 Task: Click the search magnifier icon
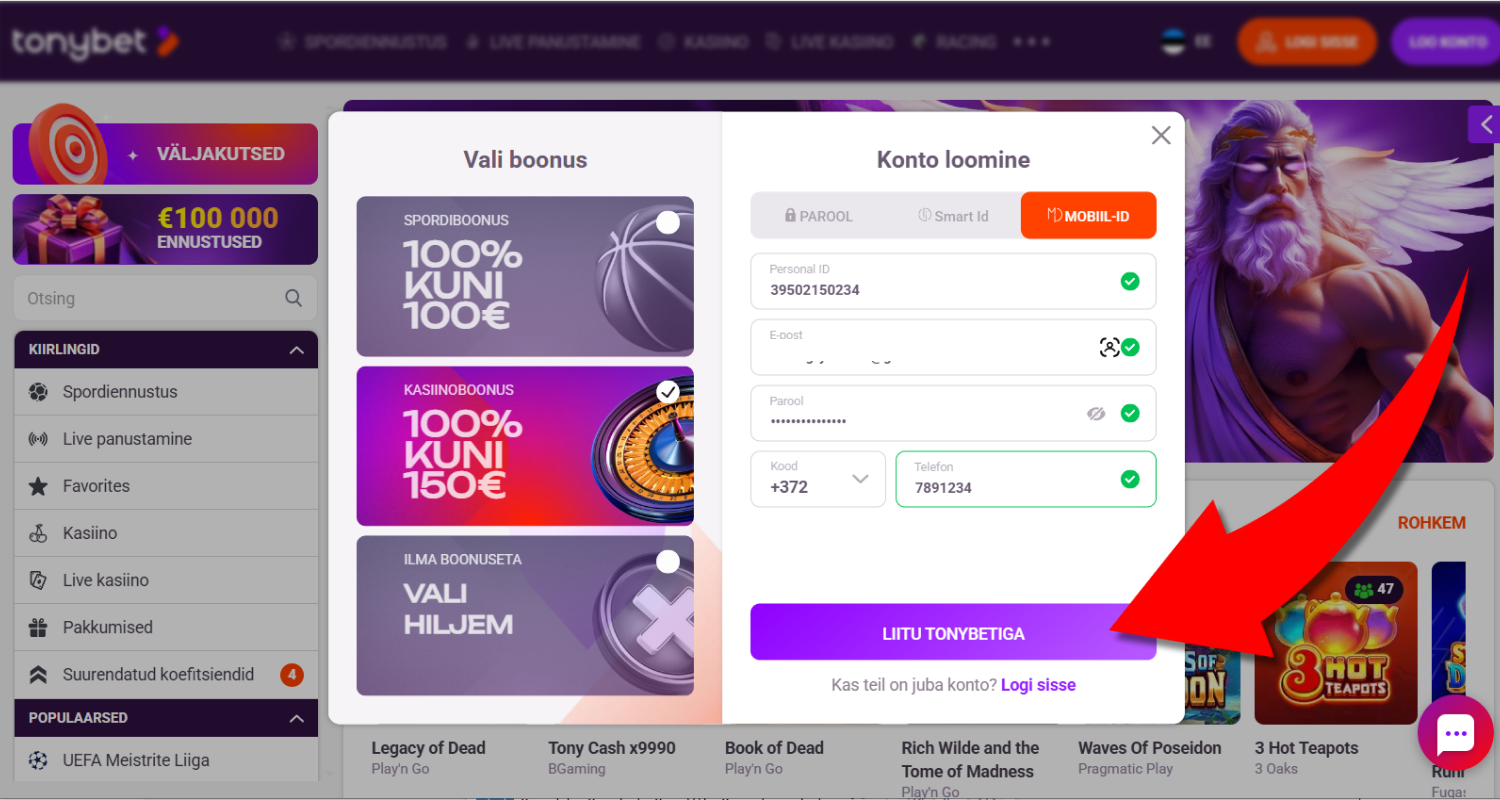(293, 298)
